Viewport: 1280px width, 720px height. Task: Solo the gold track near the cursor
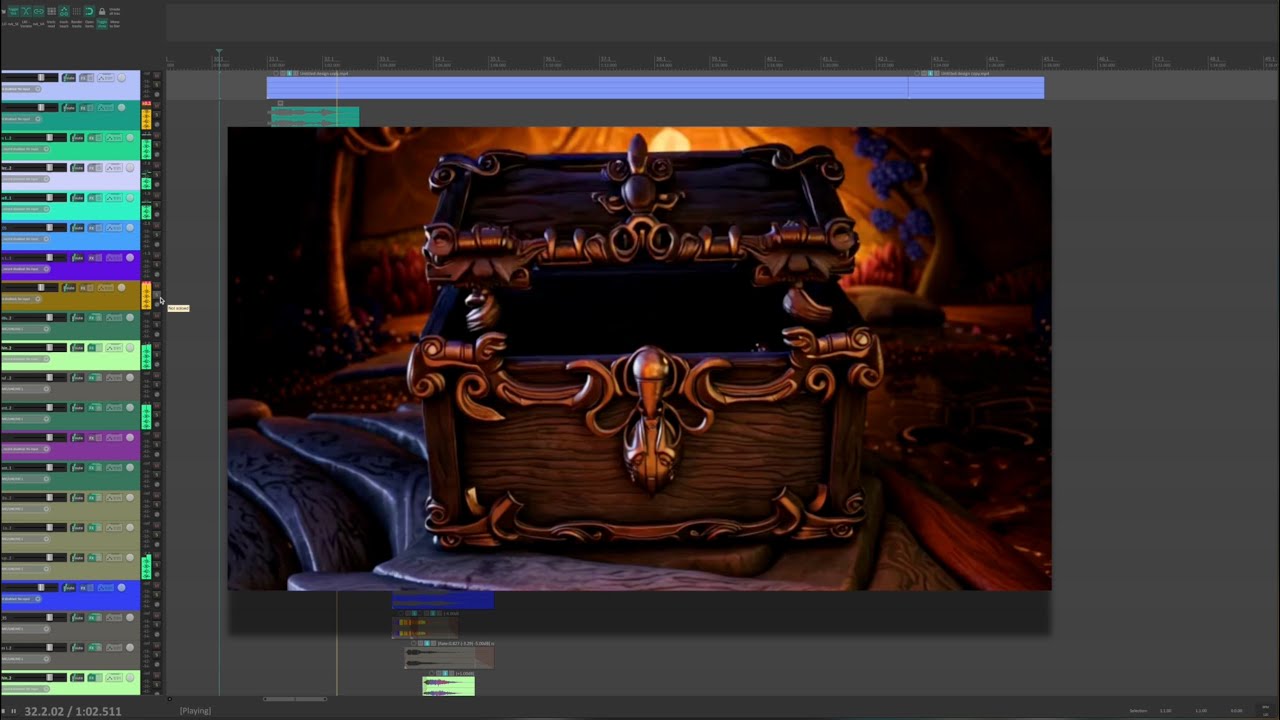[x=157, y=295]
